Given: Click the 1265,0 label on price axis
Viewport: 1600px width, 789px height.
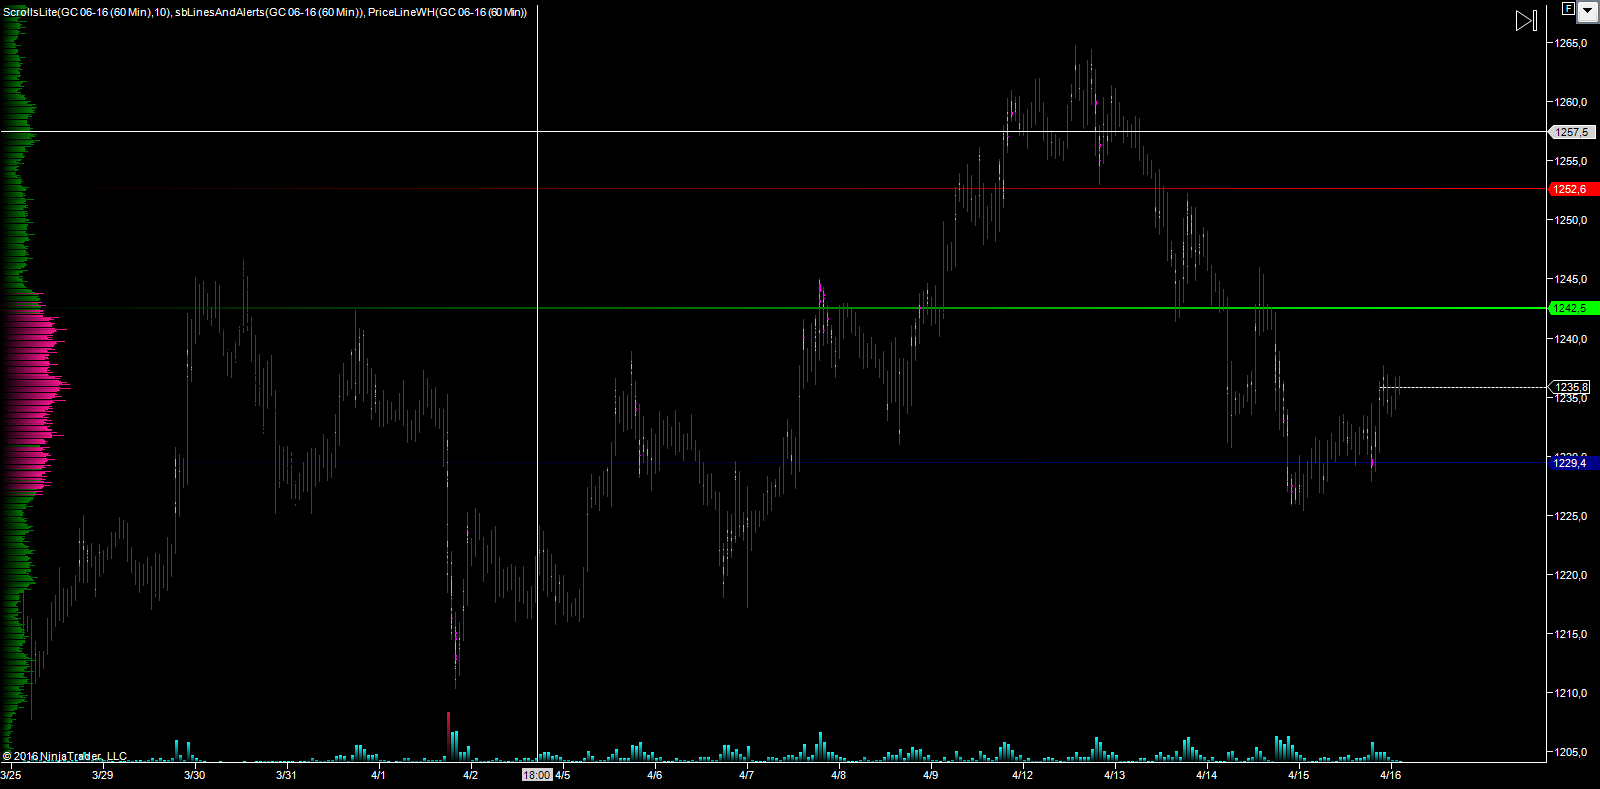Looking at the screenshot, I should pyautogui.click(x=1570, y=43).
